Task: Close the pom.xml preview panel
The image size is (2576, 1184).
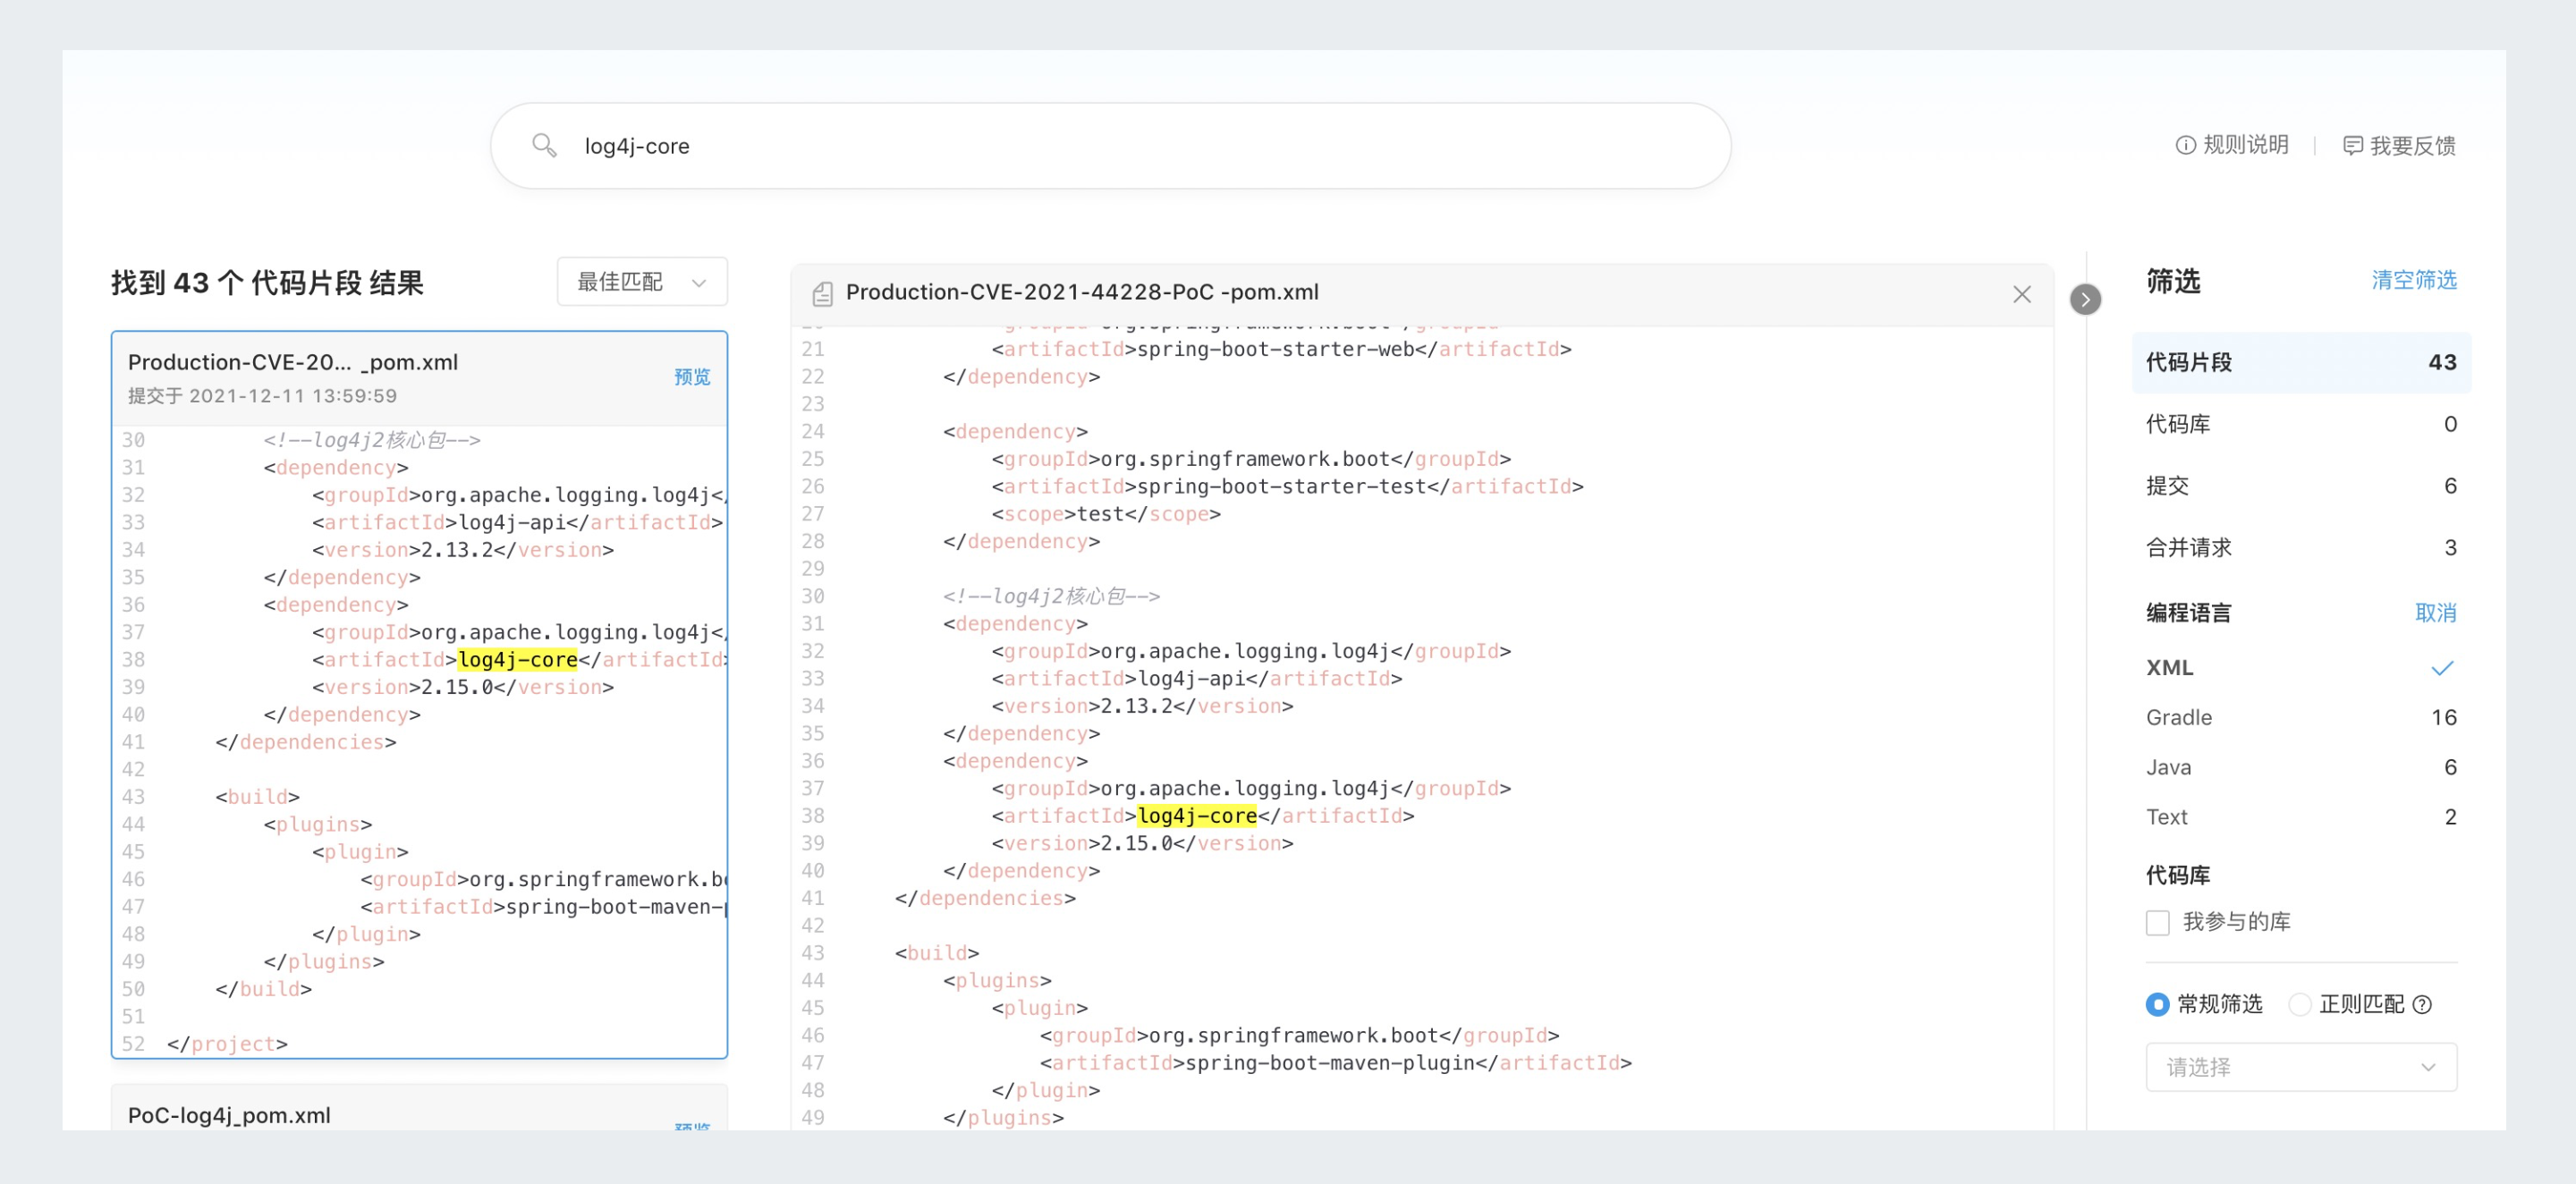Action: tap(2021, 294)
